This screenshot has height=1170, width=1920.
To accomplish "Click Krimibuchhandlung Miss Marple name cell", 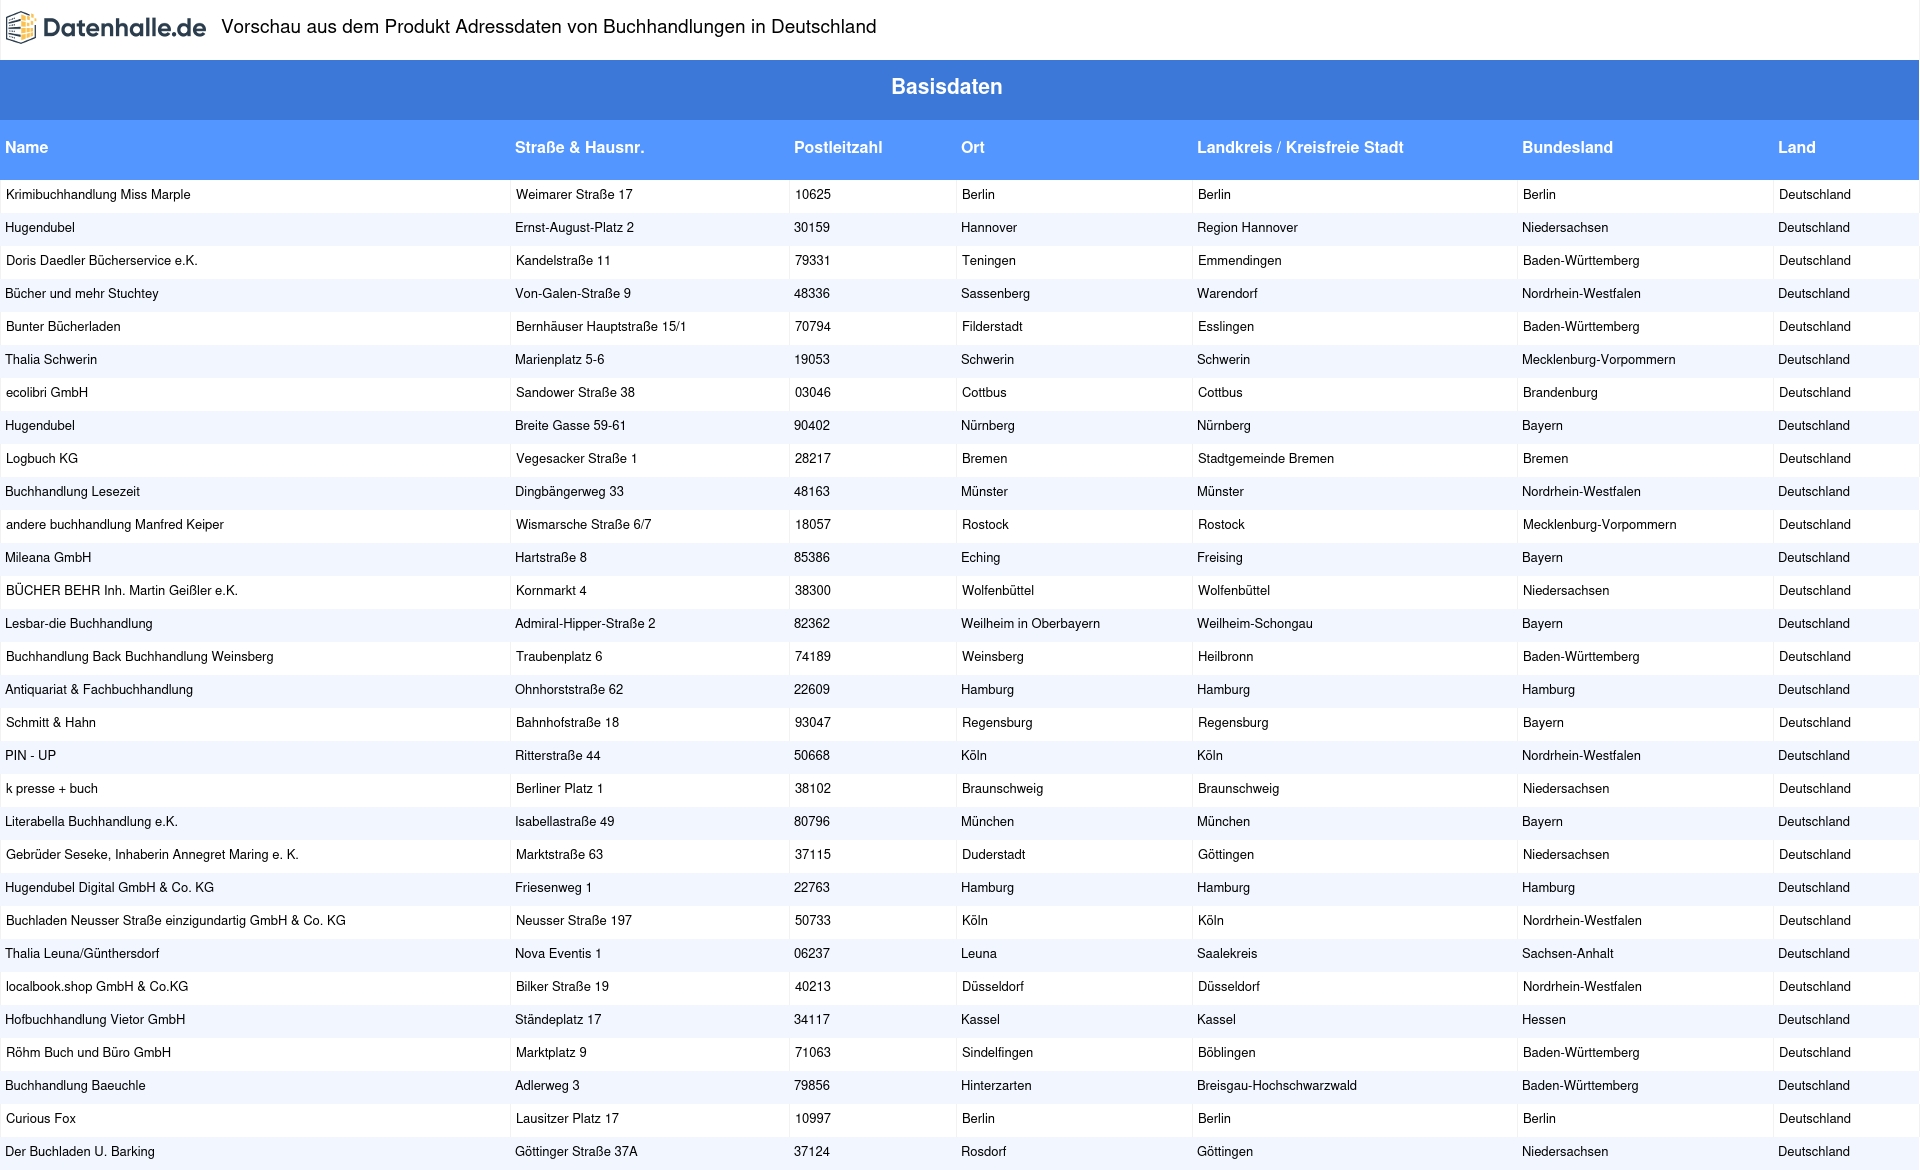I will (98, 195).
